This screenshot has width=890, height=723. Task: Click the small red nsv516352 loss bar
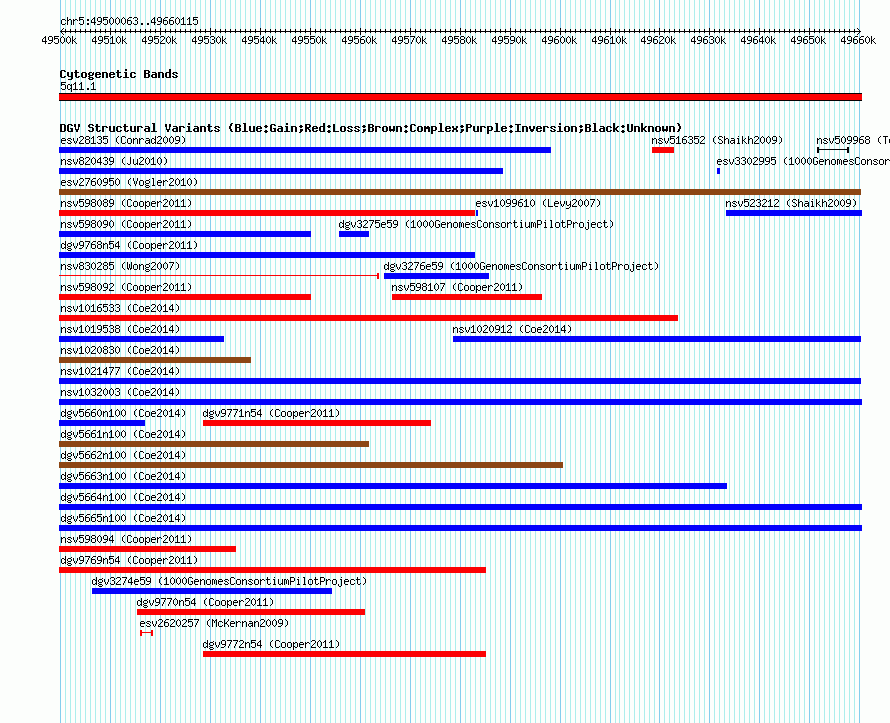(663, 150)
